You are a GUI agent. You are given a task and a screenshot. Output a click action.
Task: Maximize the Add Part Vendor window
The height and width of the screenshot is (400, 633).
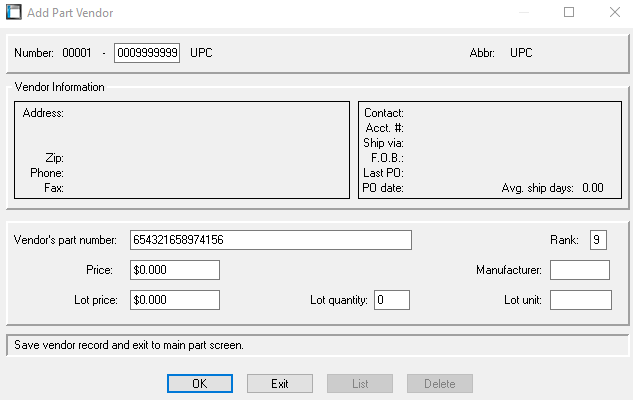(569, 13)
